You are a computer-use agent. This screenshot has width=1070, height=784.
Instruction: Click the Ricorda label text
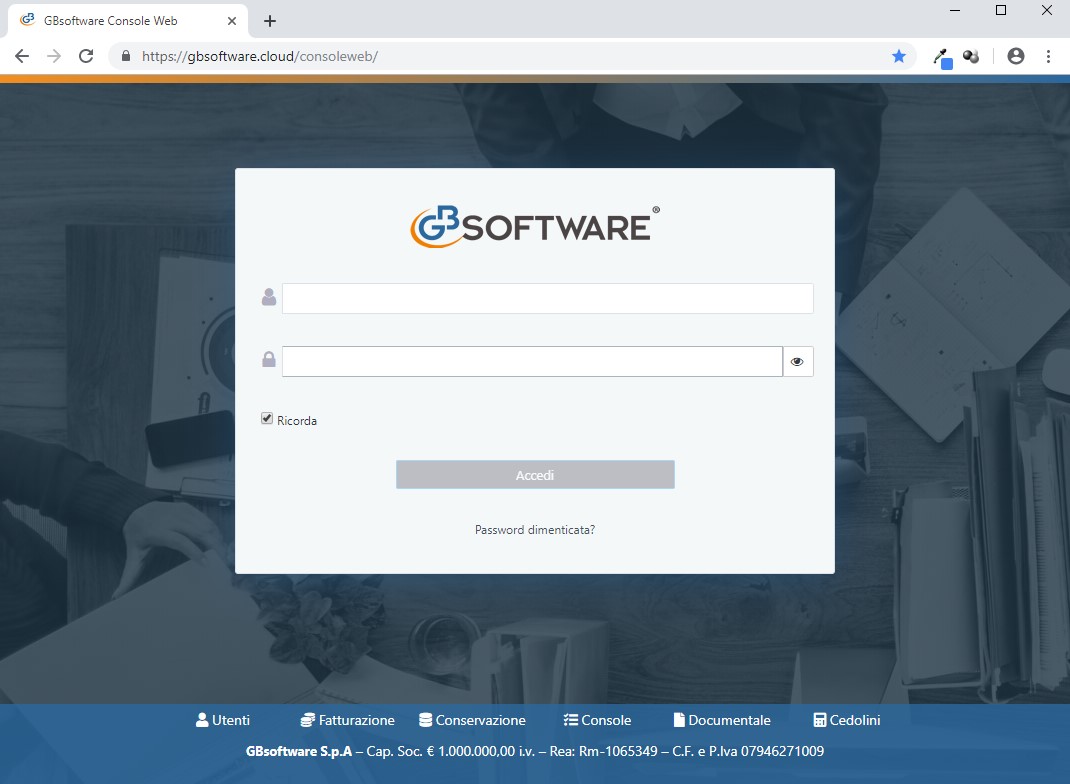pyautogui.click(x=297, y=421)
